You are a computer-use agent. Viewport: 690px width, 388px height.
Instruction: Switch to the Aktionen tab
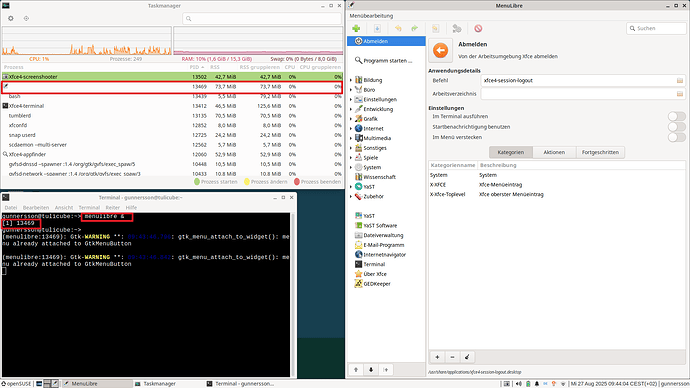[554, 152]
